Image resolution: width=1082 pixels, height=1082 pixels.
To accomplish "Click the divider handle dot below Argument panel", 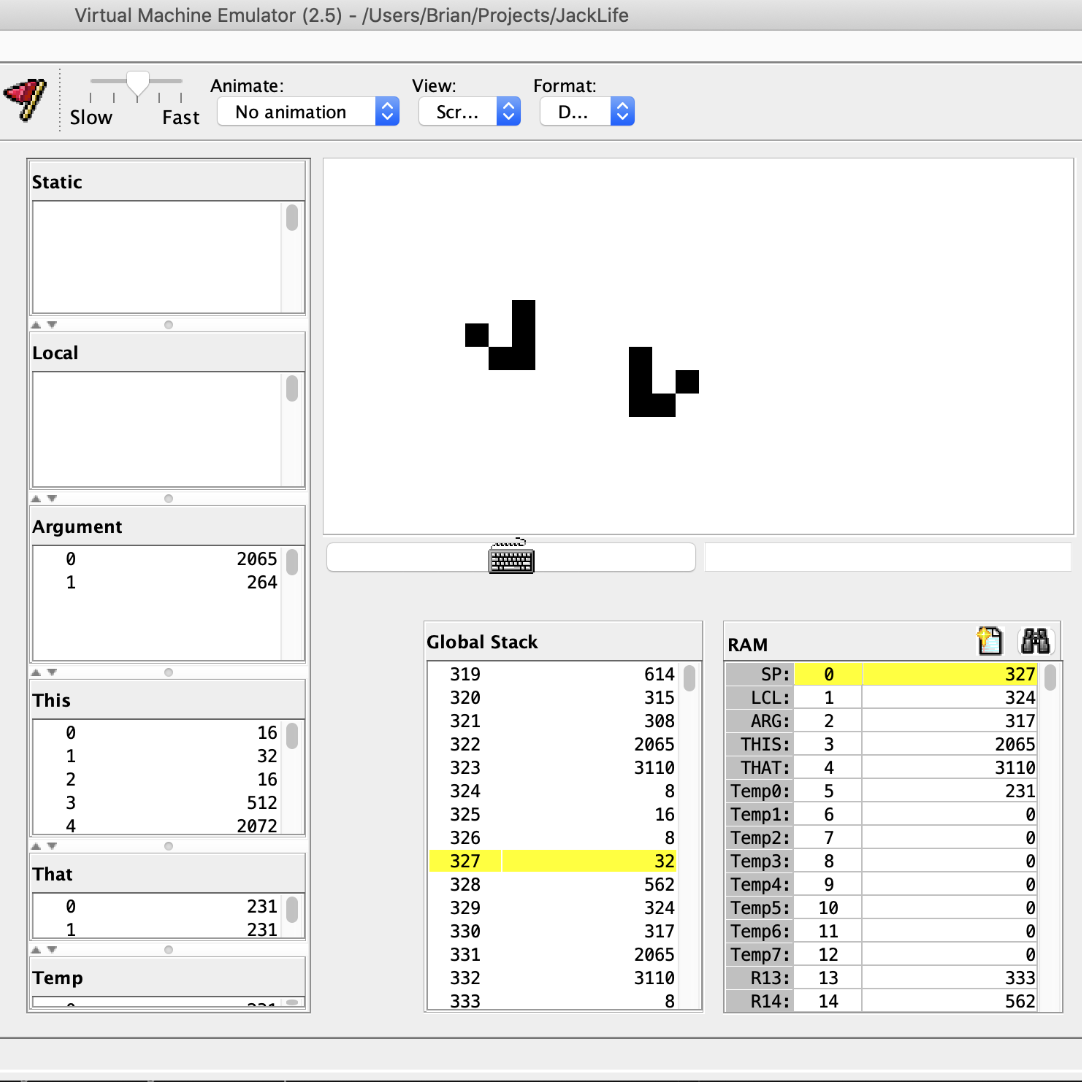I will tap(168, 672).
